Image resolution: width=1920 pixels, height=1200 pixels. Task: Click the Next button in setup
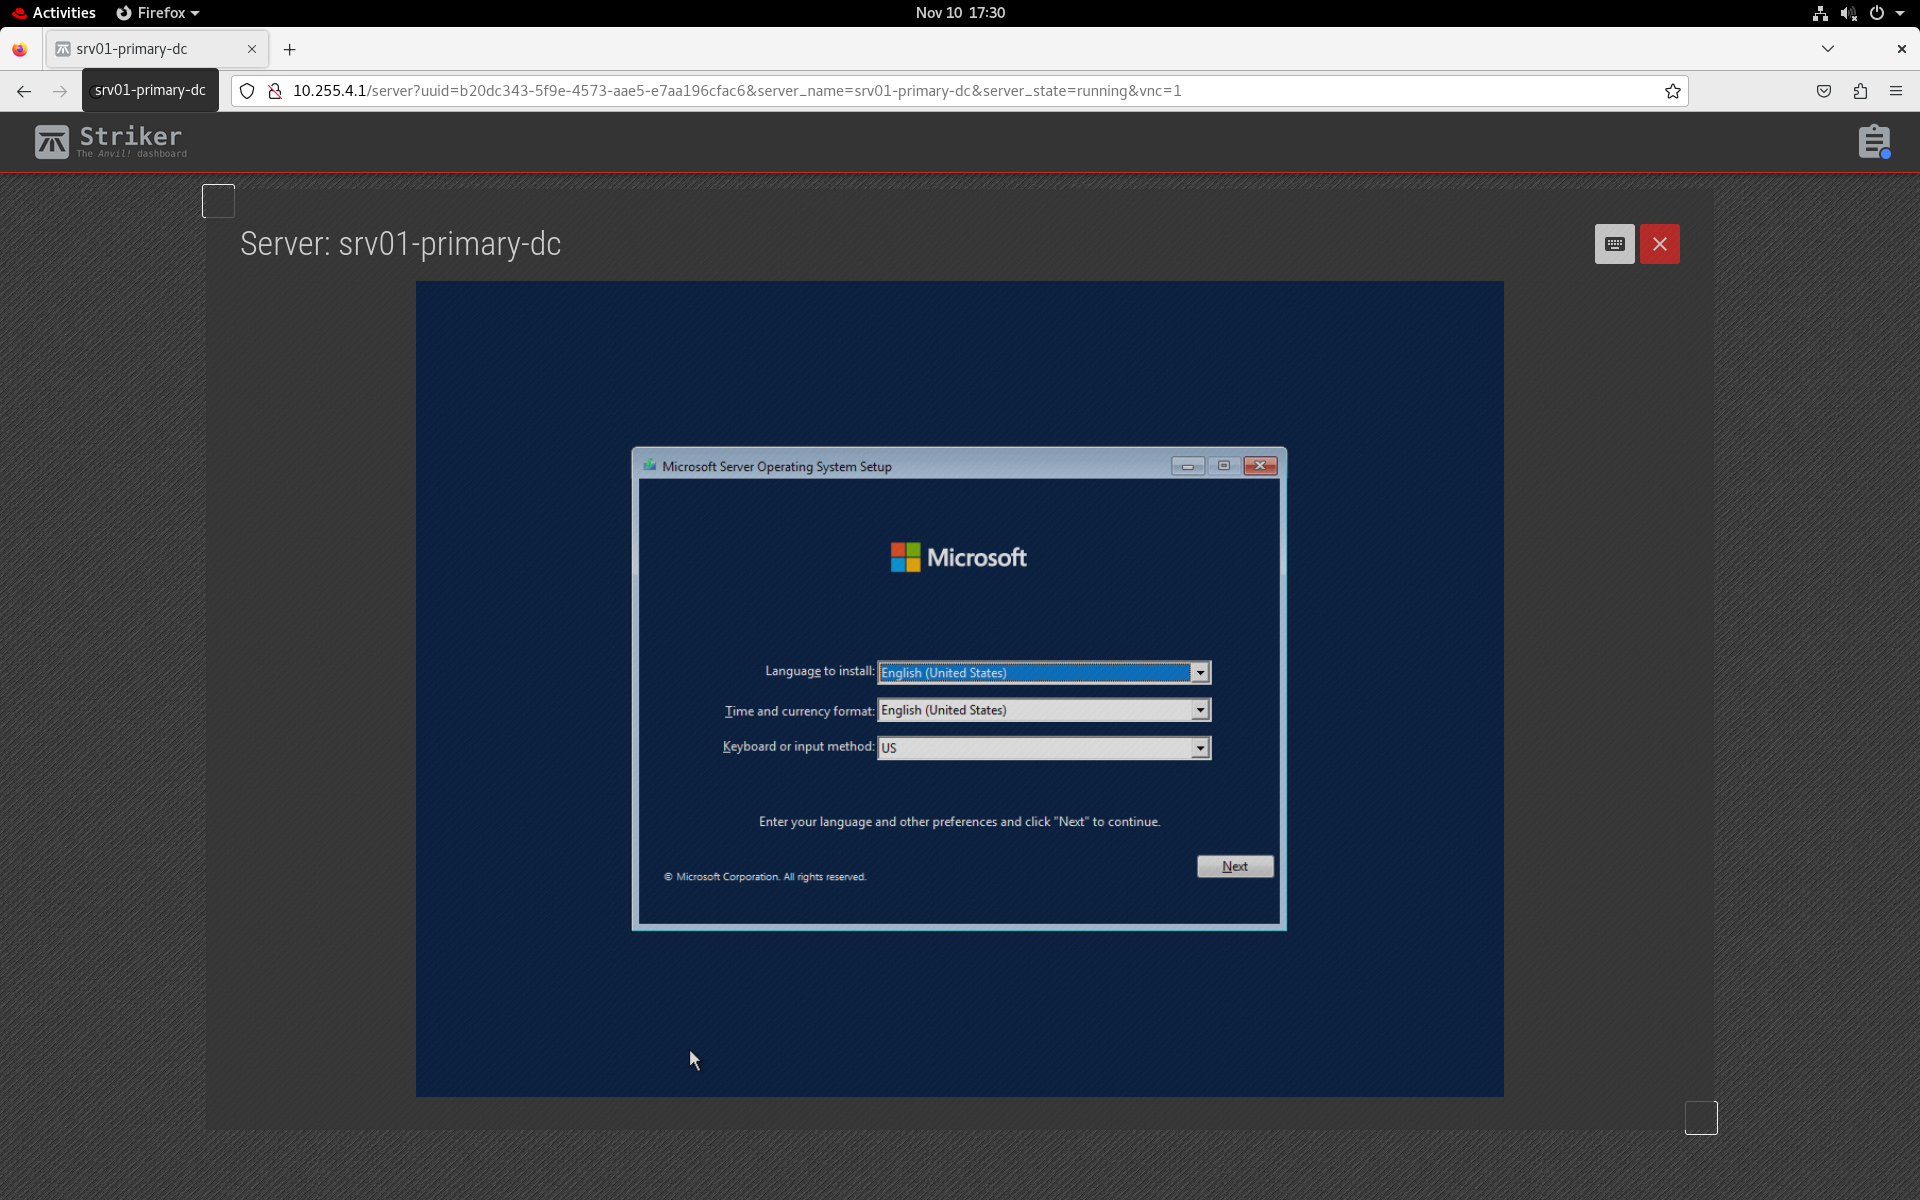tap(1235, 866)
